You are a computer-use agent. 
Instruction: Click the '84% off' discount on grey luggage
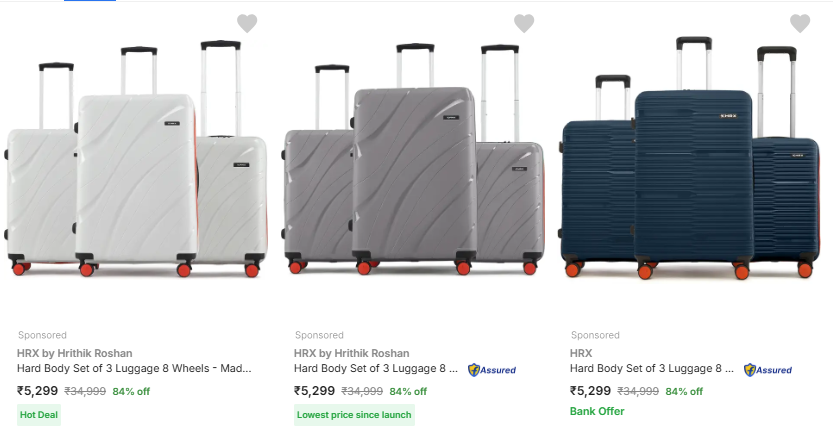[x=408, y=392]
